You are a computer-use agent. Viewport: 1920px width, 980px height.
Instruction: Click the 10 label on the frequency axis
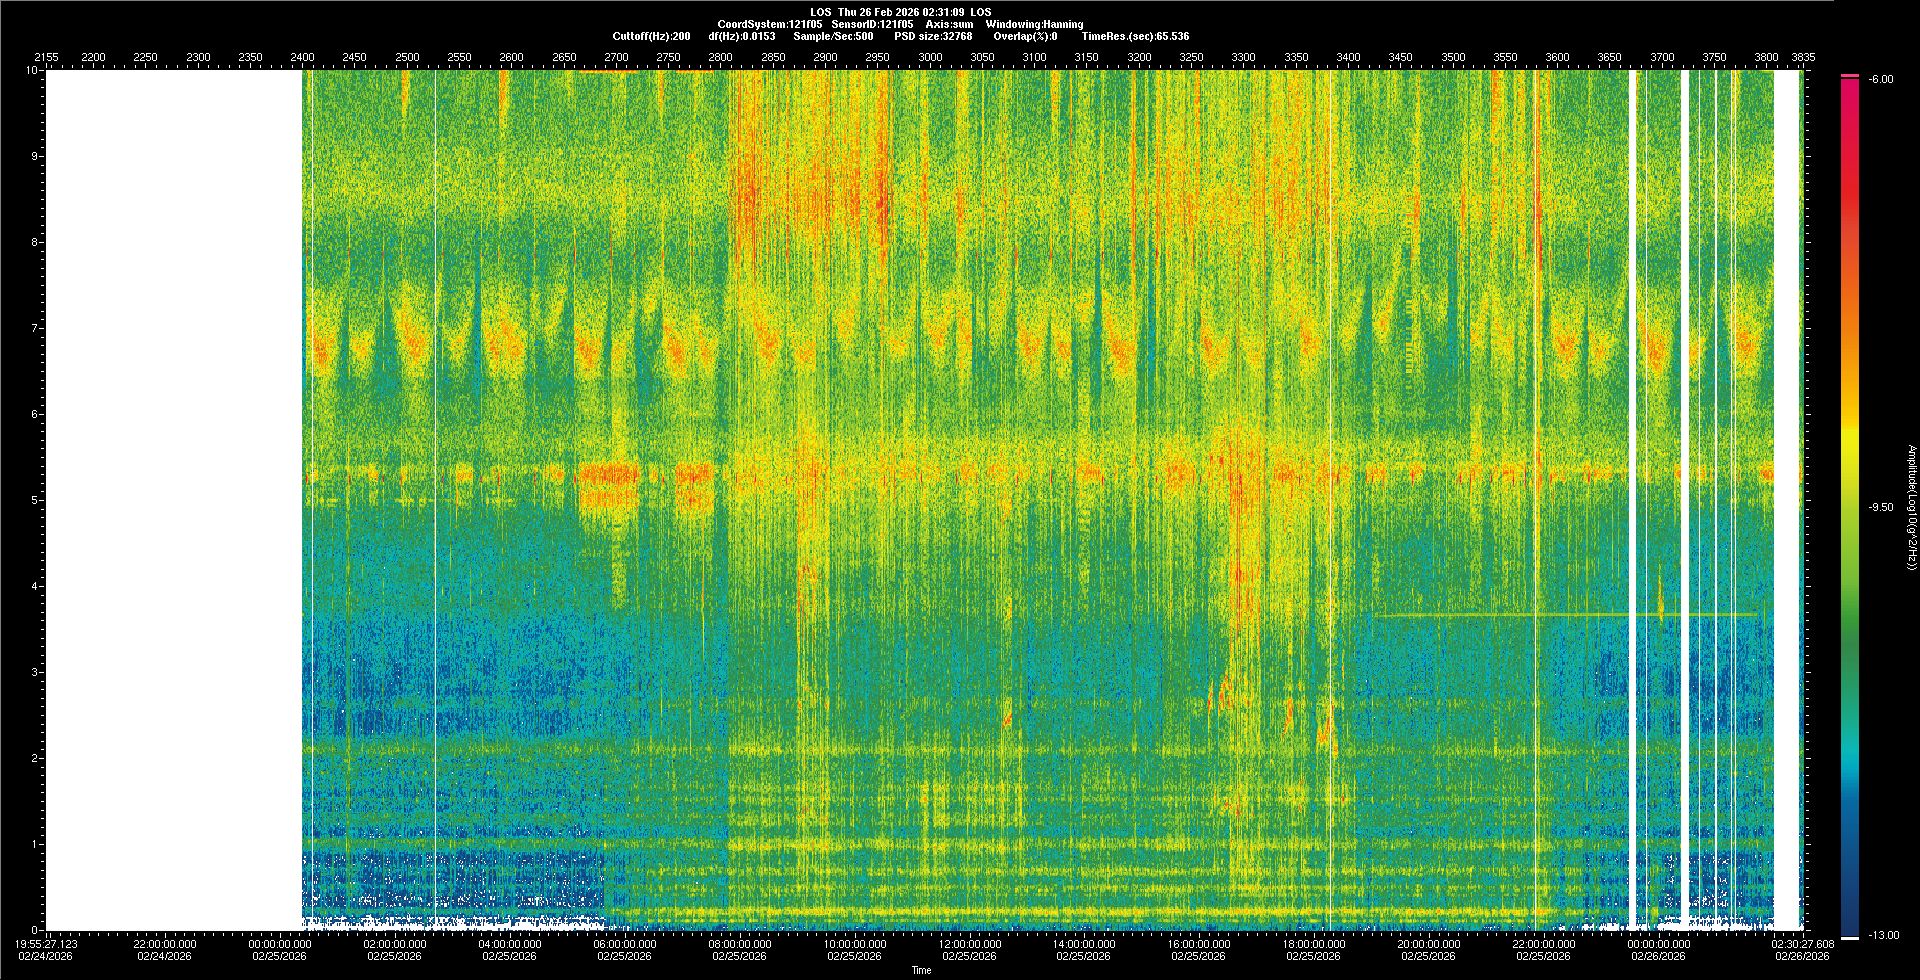tap(32, 71)
